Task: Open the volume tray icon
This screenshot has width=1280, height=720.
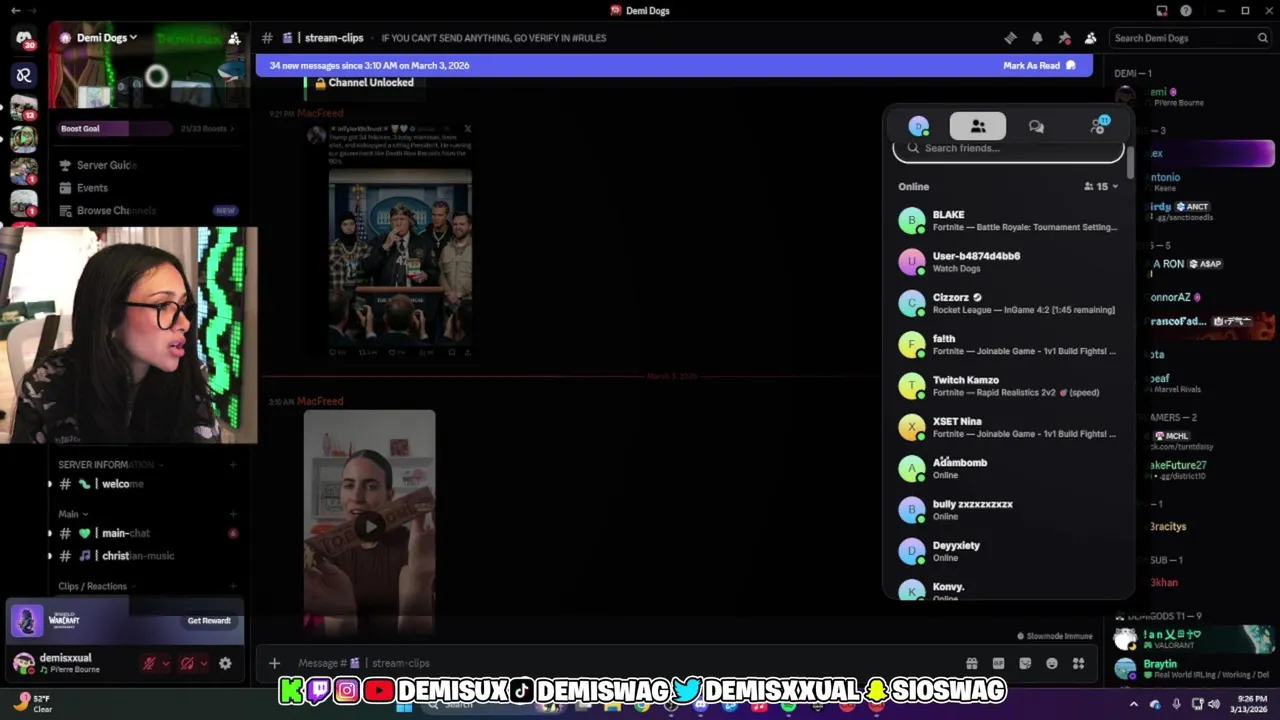Action: (x=1214, y=704)
